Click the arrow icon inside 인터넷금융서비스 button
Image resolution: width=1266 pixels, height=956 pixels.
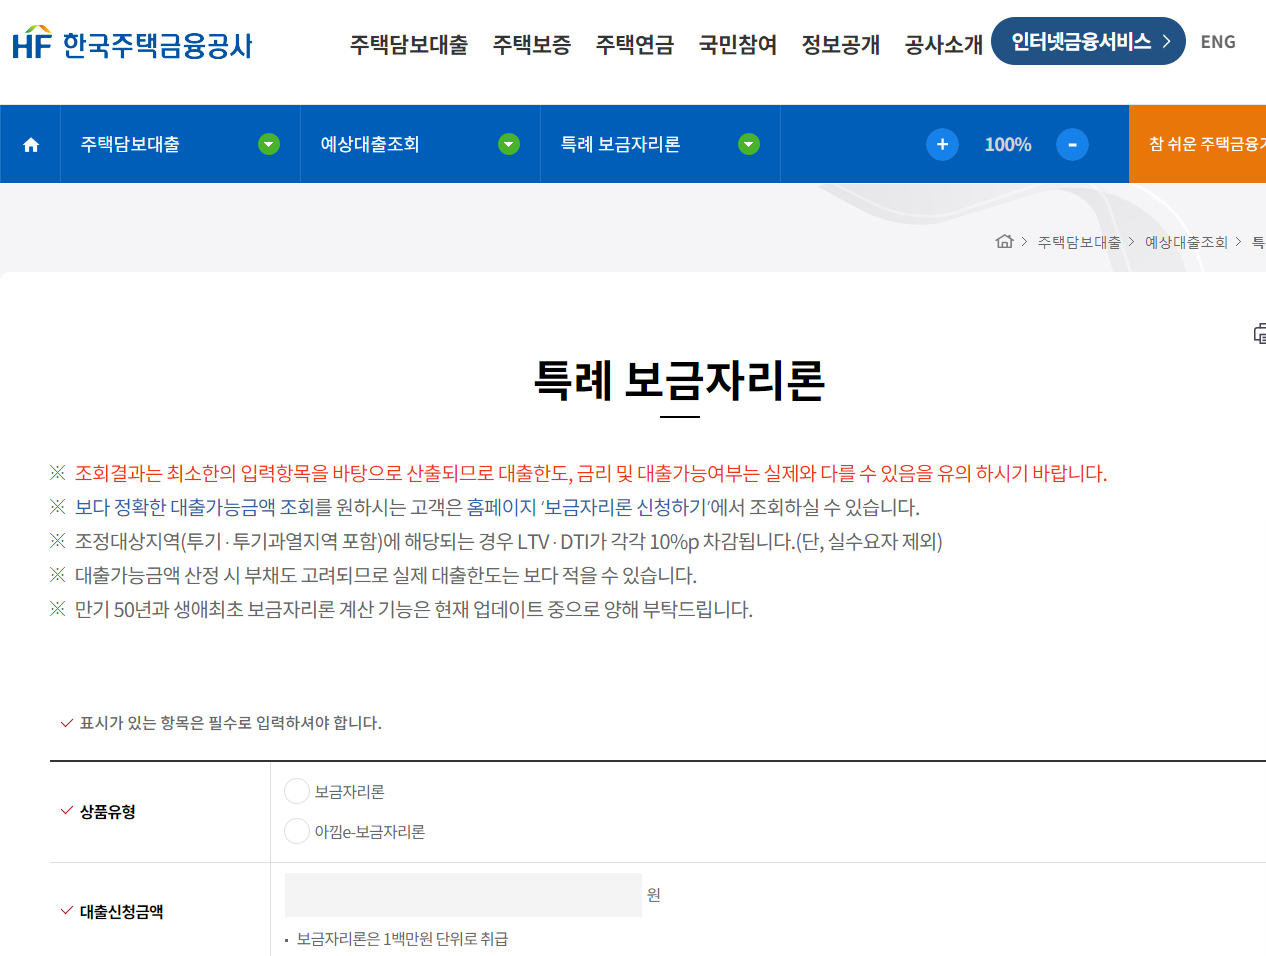pos(1166,43)
